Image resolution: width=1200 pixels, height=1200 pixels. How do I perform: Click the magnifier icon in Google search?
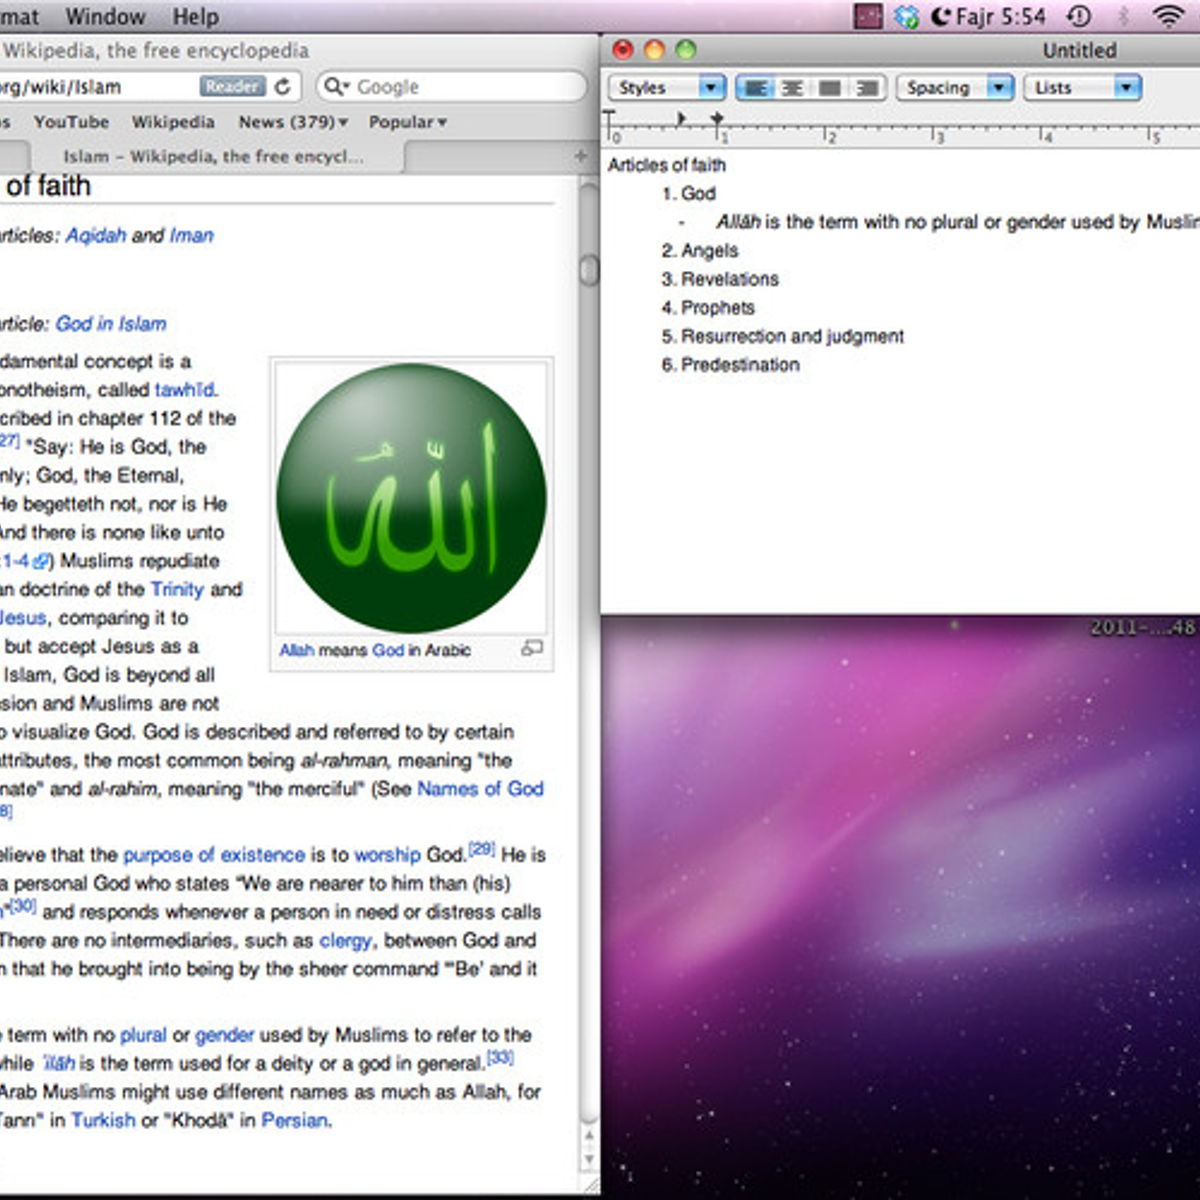[x=335, y=87]
